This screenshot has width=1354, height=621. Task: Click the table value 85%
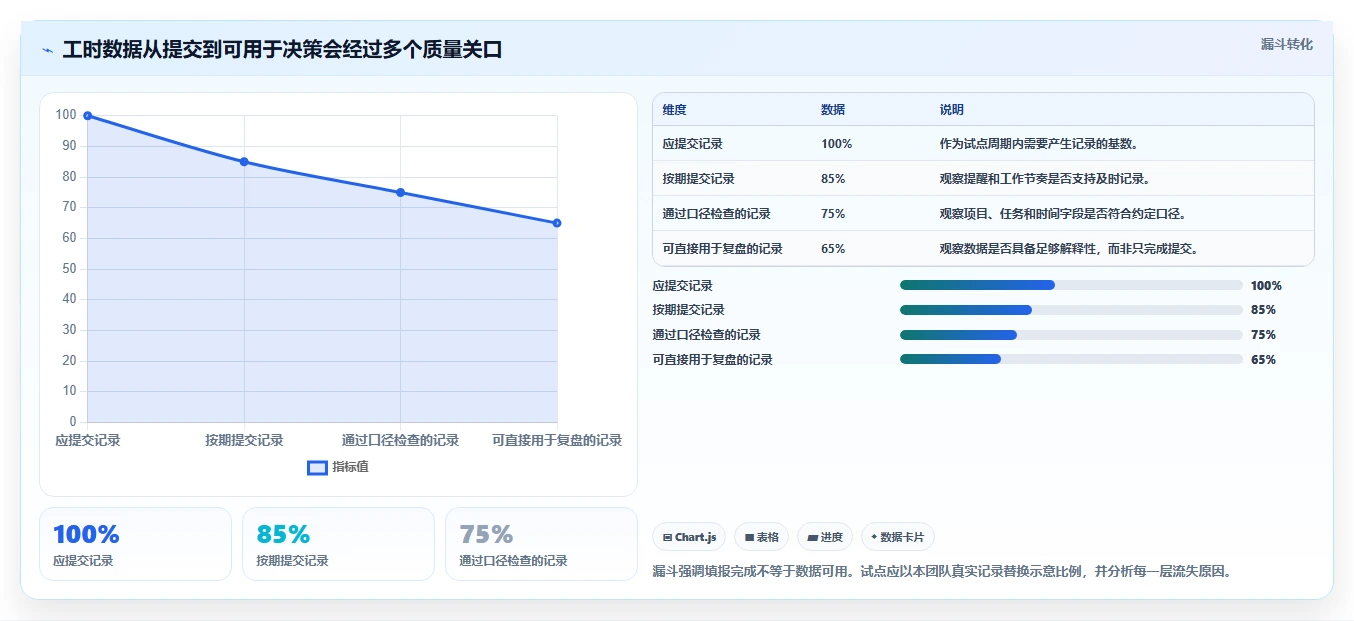point(833,179)
